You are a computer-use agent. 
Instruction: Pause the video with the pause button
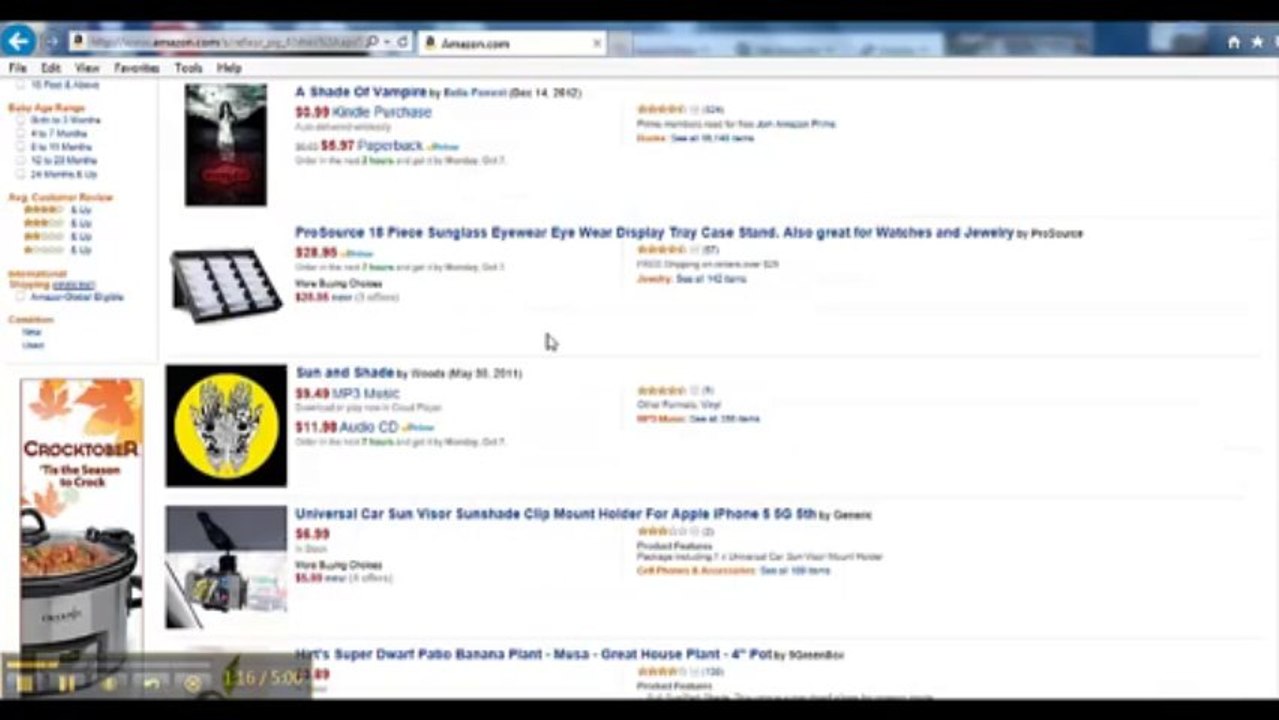click(x=66, y=684)
